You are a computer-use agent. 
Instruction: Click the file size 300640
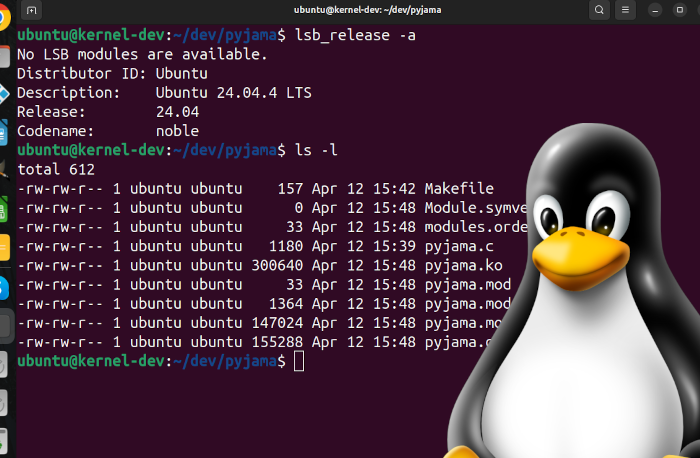277,266
